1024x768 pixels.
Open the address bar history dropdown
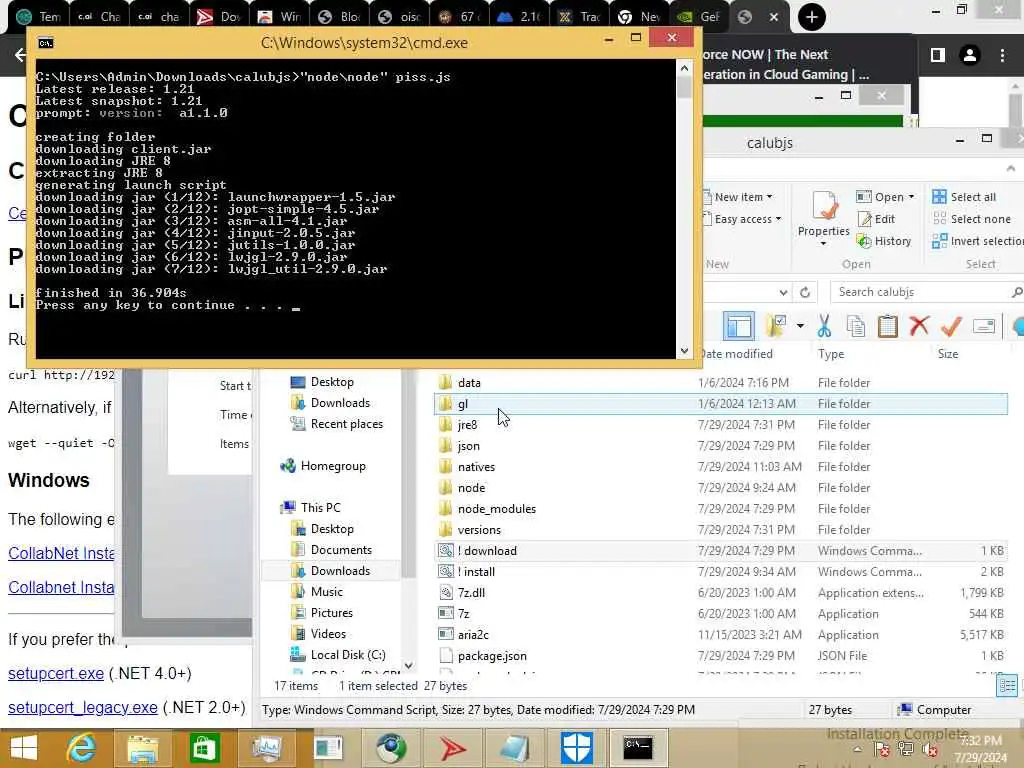tap(784, 292)
